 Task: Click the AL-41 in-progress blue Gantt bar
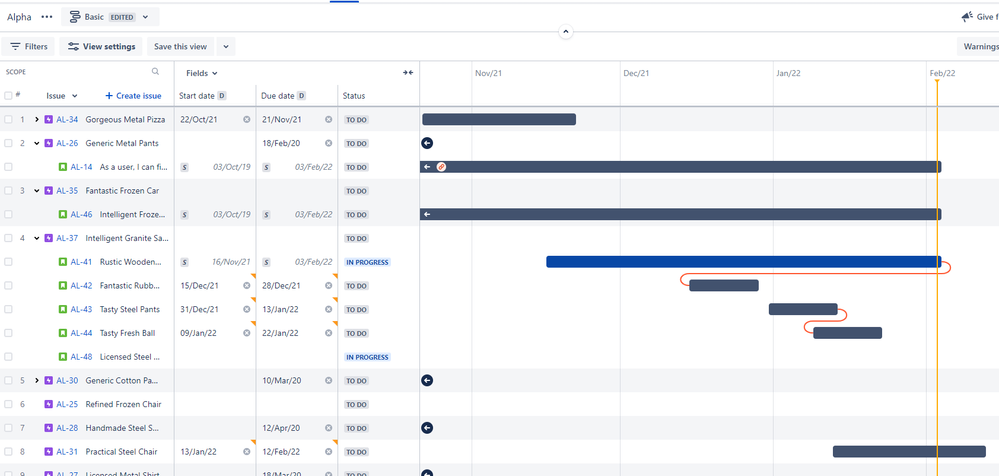click(x=744, y=262)
